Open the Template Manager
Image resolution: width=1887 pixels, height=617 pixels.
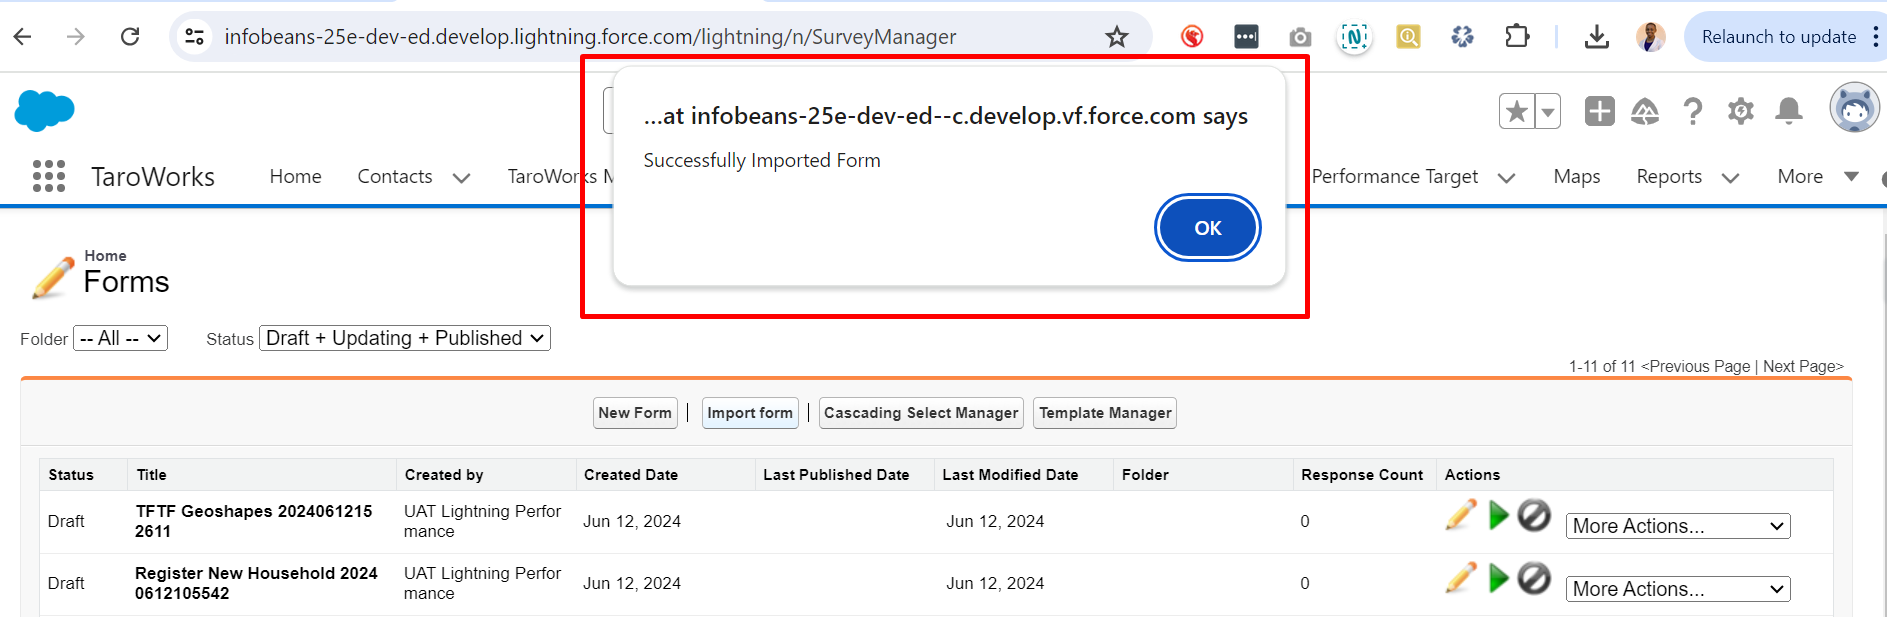[1104, 413]
